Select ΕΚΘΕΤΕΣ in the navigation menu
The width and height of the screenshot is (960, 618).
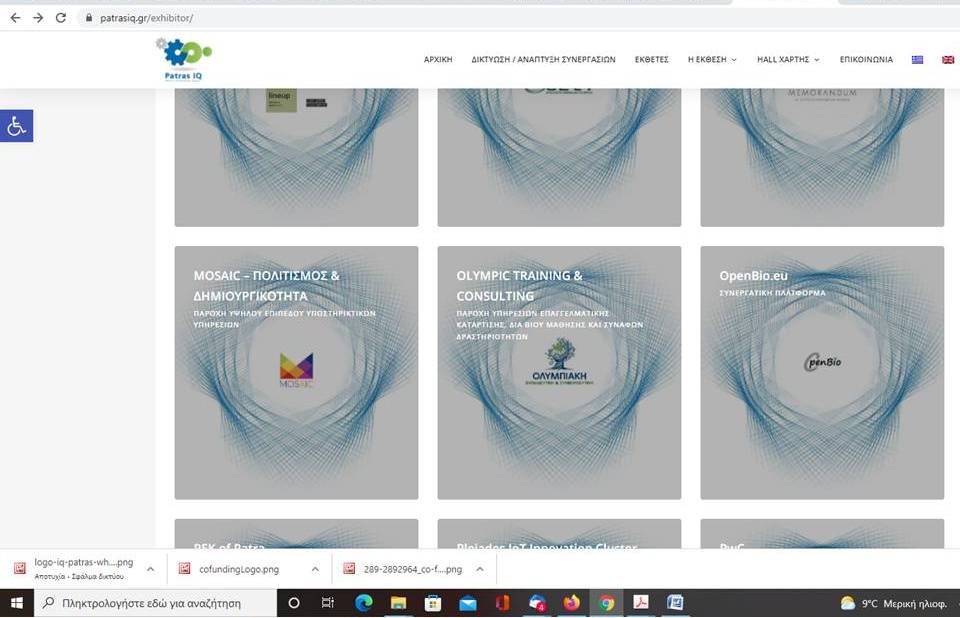pyautogui.click(x=651, y=59)
